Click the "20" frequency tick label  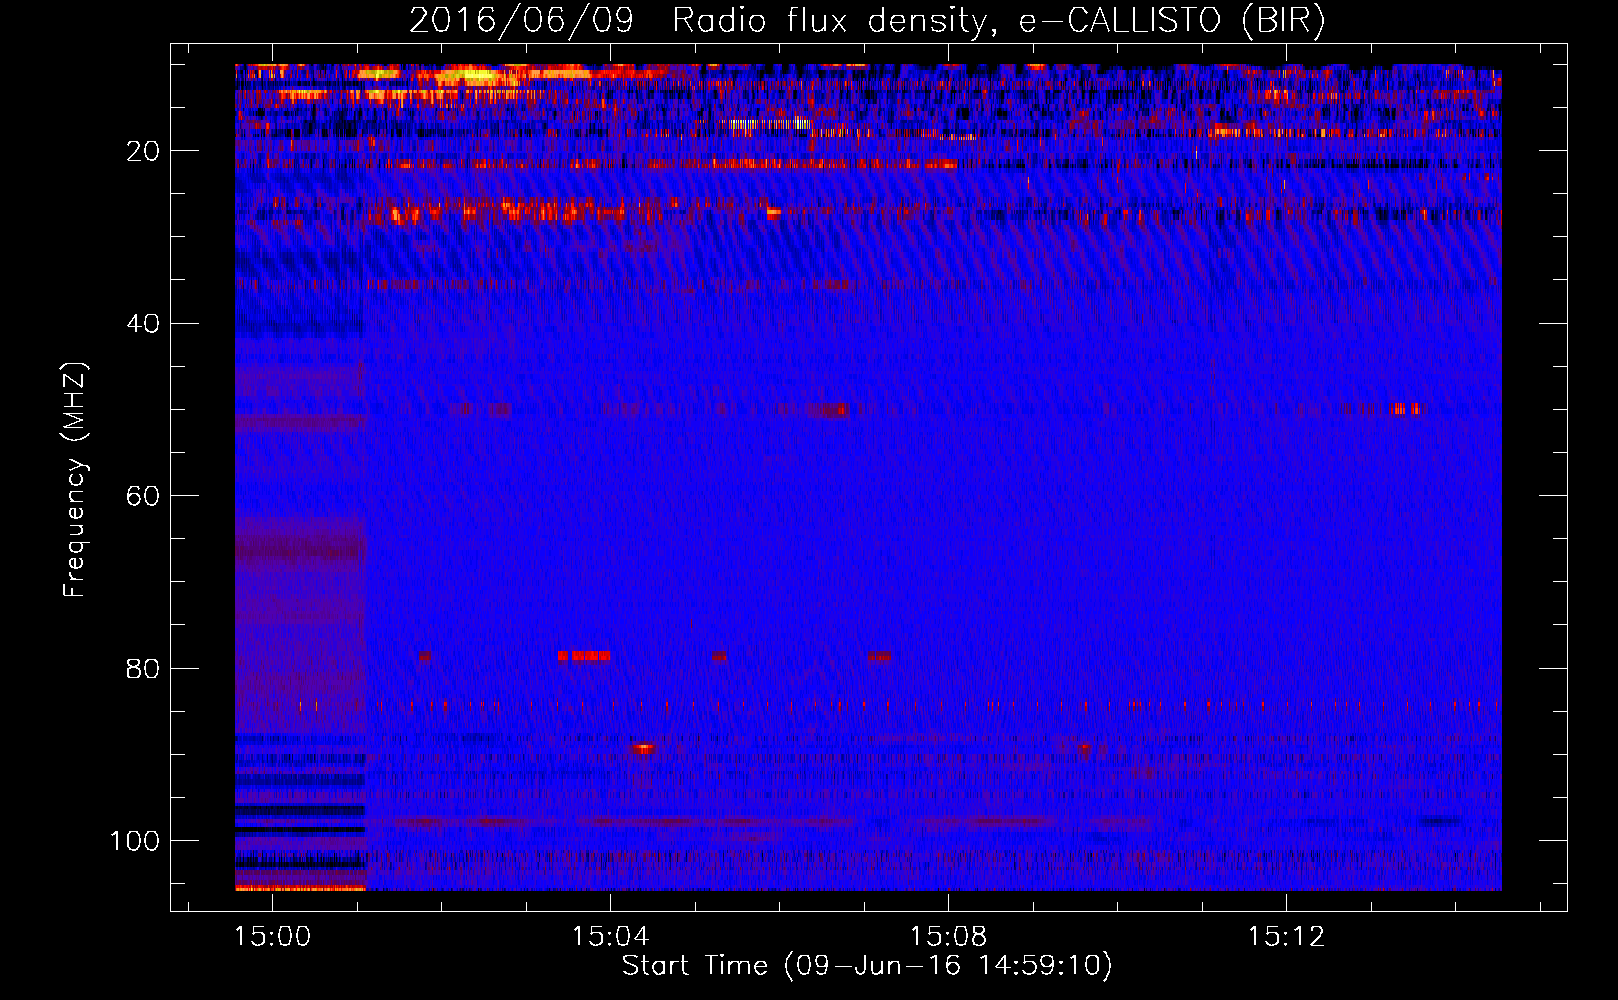143,151
